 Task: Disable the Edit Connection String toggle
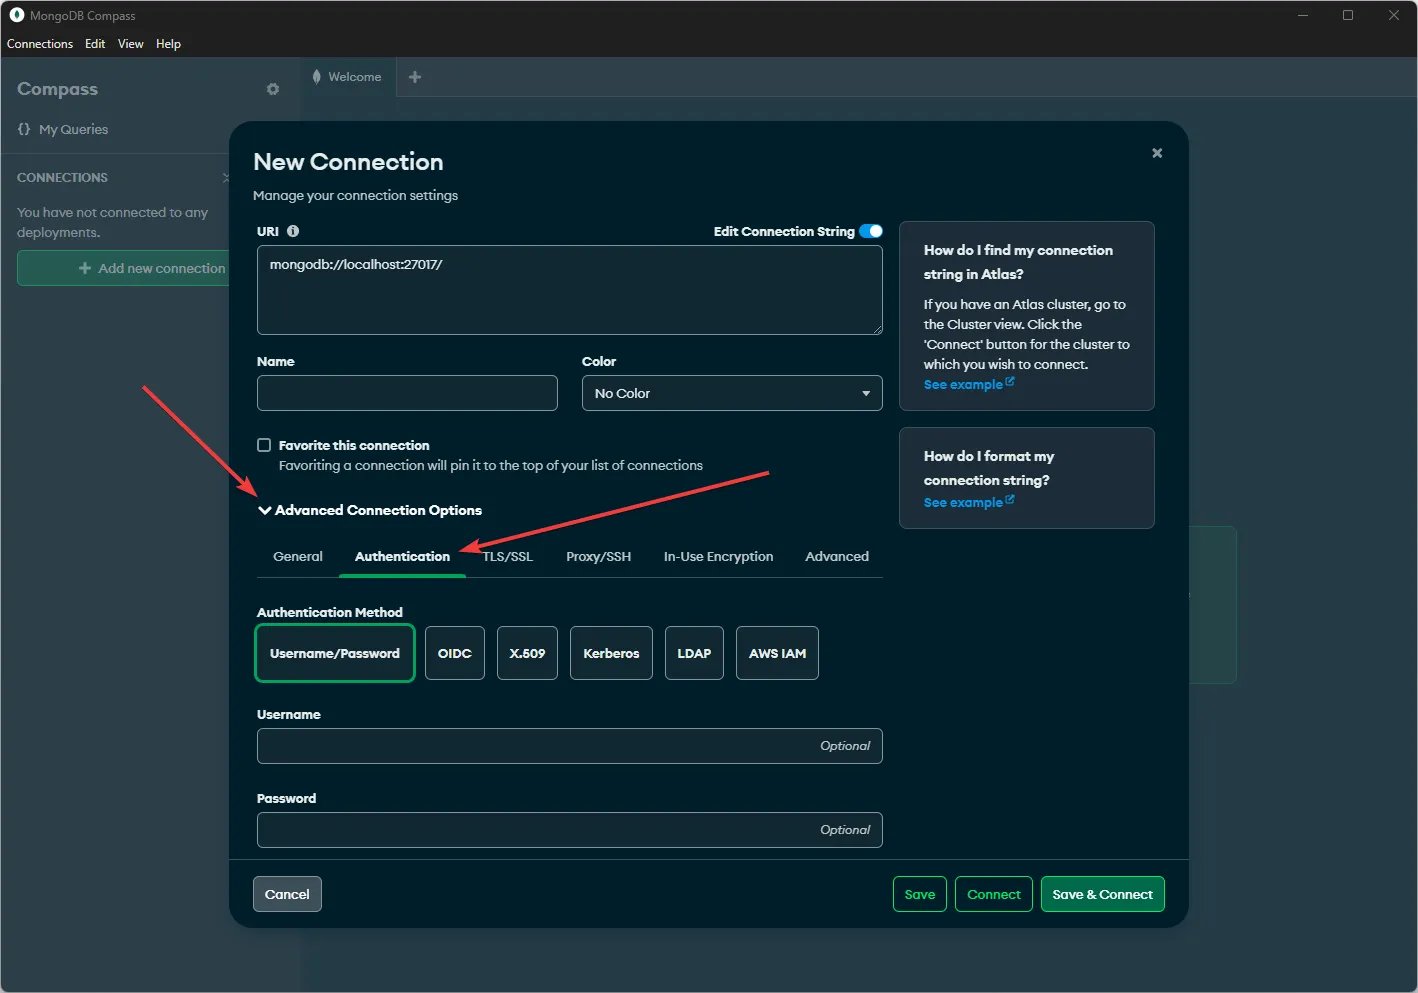(870, 231)
